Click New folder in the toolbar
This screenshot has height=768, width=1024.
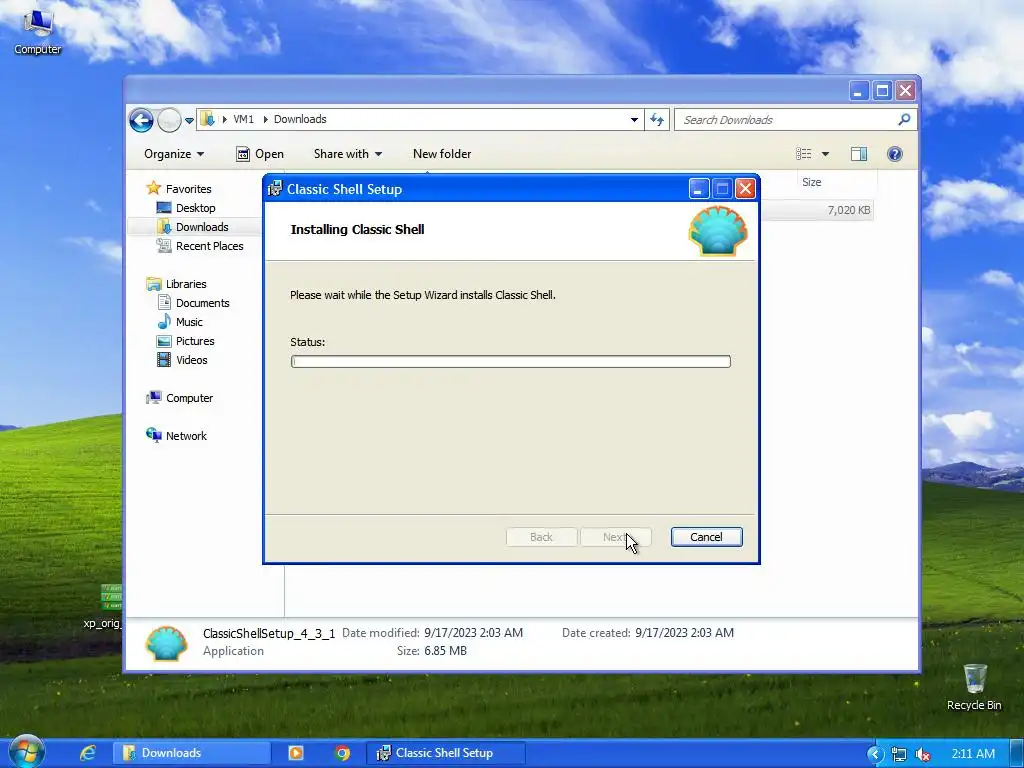click(x=442, y=154)
